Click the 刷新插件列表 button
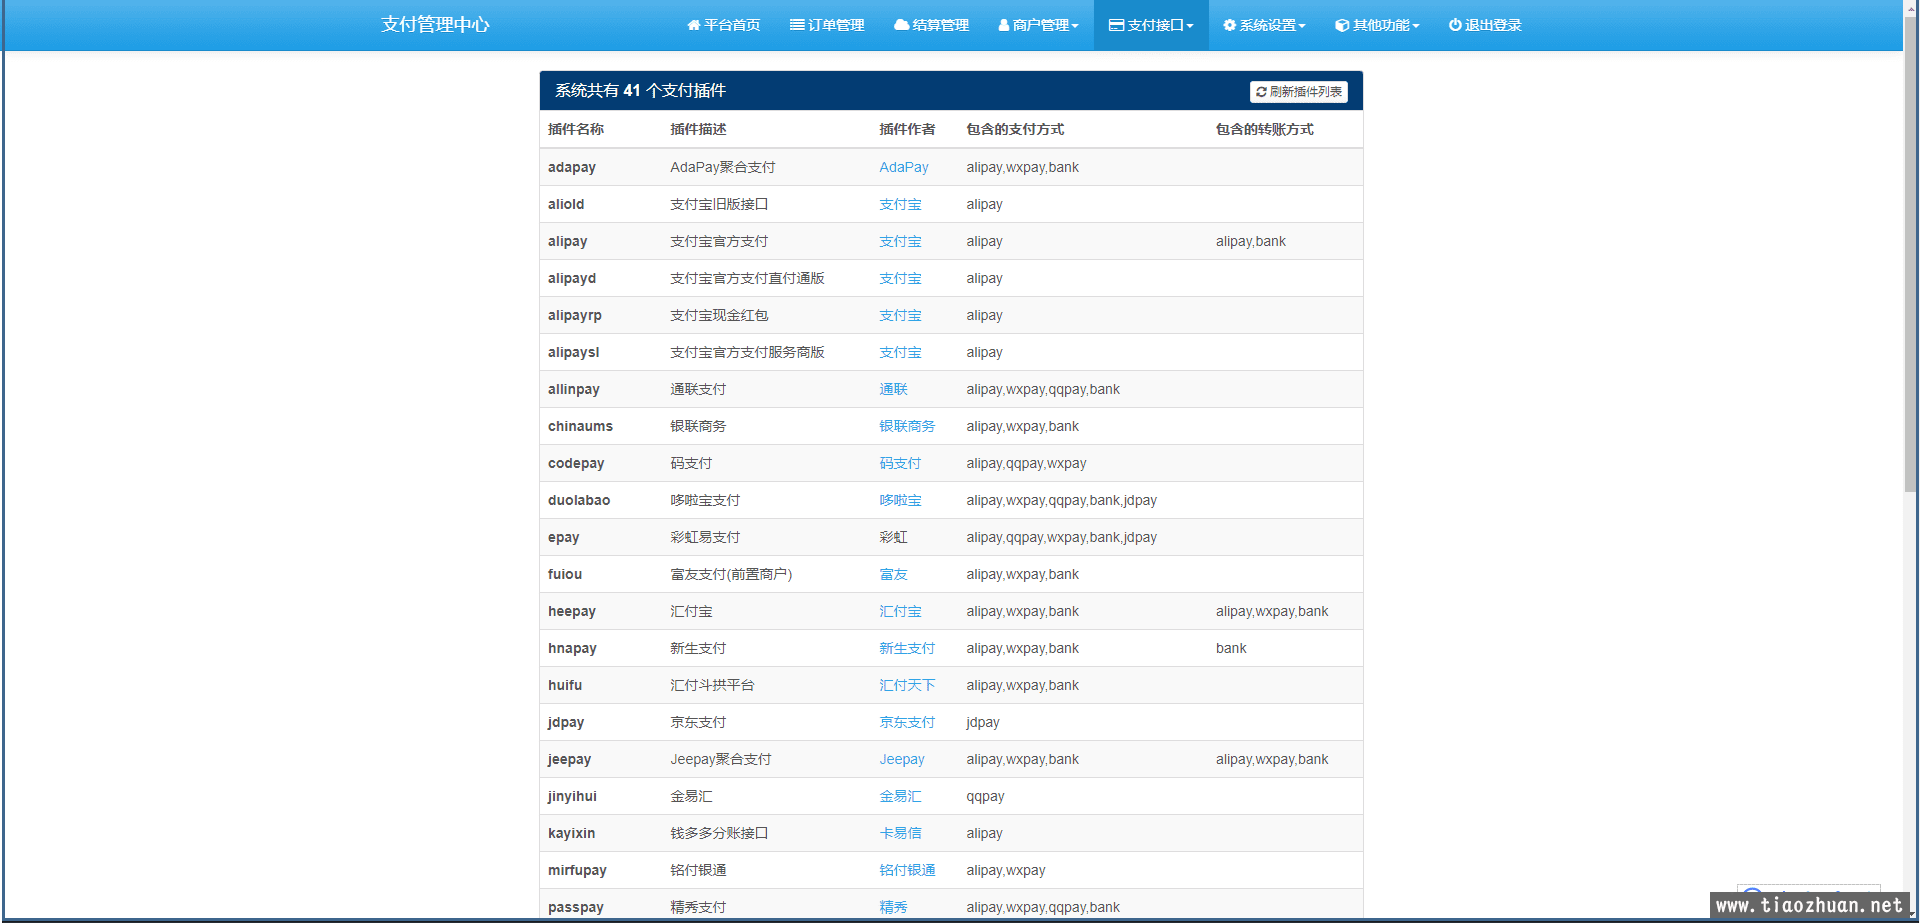Screen dimensions: 1920x923 pos(1298,92)
